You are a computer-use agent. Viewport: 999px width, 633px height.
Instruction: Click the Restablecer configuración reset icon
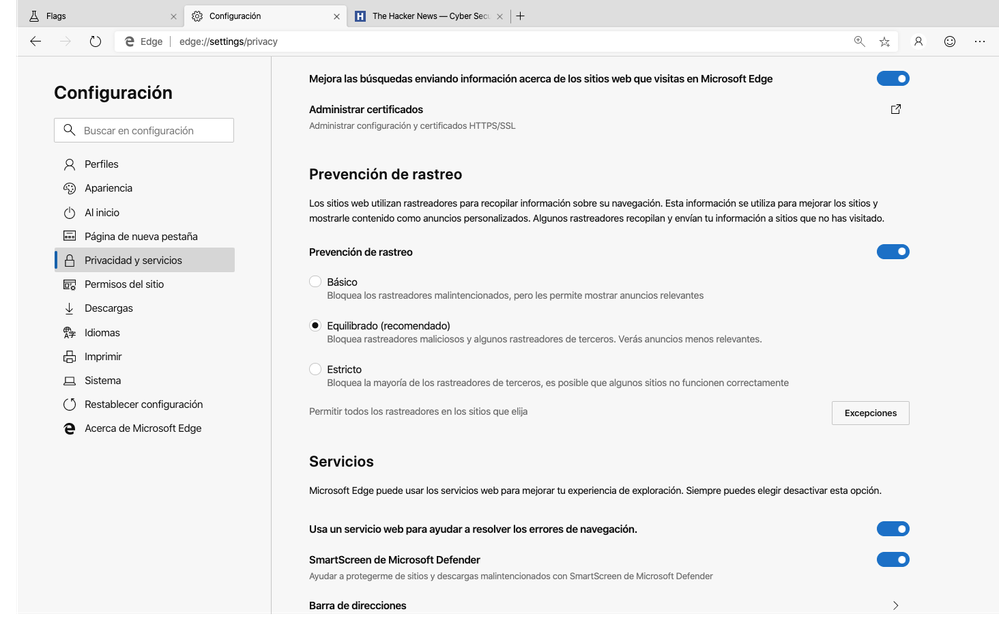[69, 404]
